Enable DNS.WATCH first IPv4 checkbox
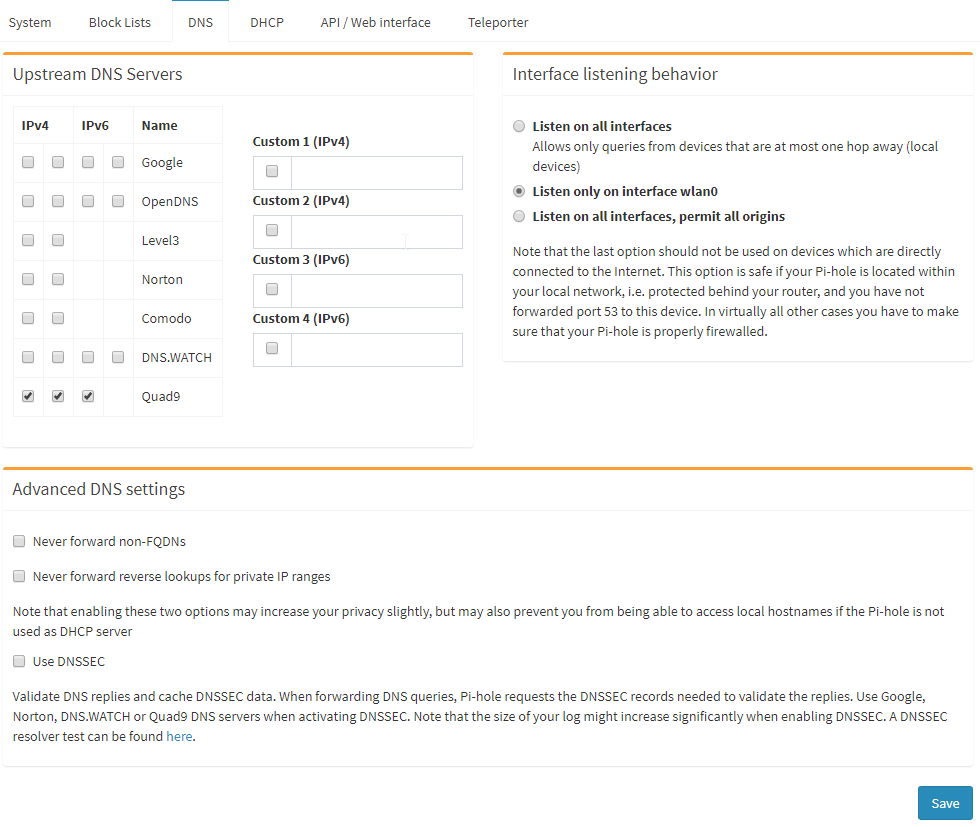Screen dimensions: 980x827 [x=28, y=357]
